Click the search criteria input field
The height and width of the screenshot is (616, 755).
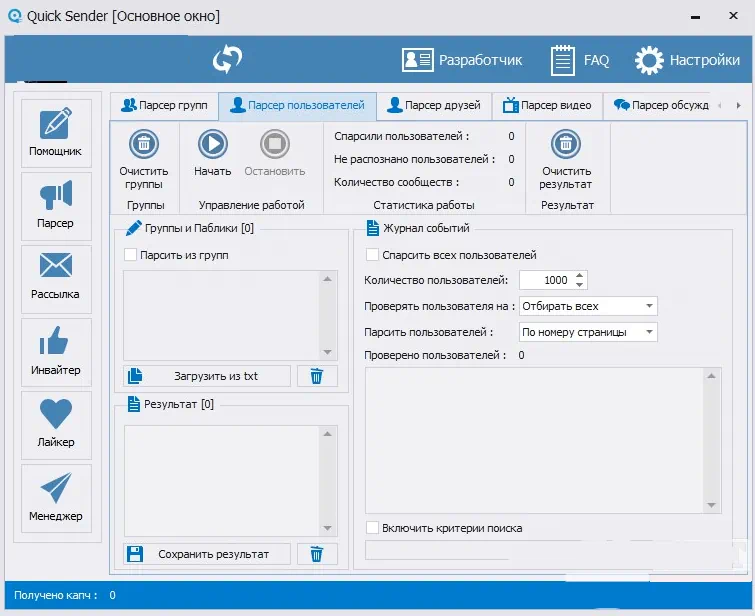coord(549,550)
